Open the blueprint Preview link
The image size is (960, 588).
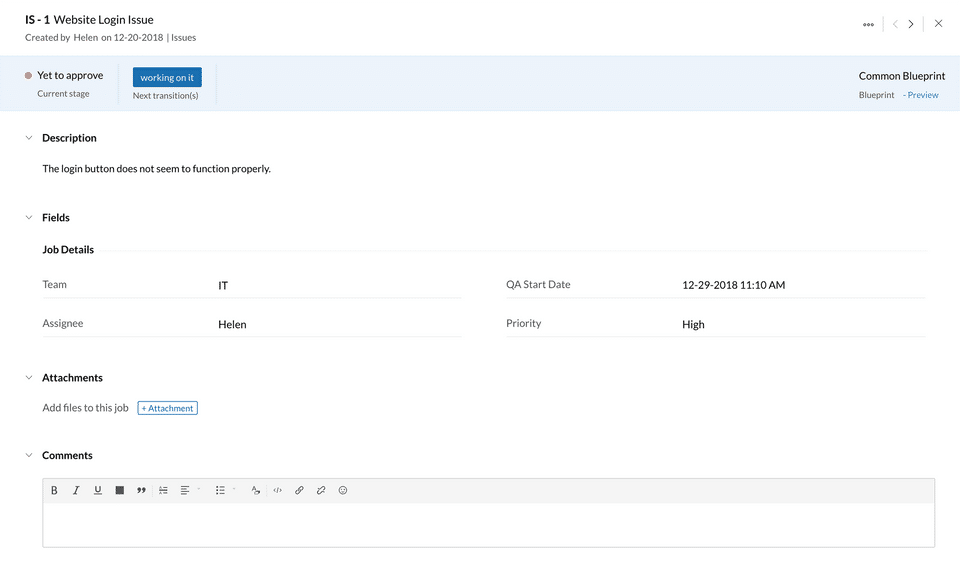(x=923, y=95)
